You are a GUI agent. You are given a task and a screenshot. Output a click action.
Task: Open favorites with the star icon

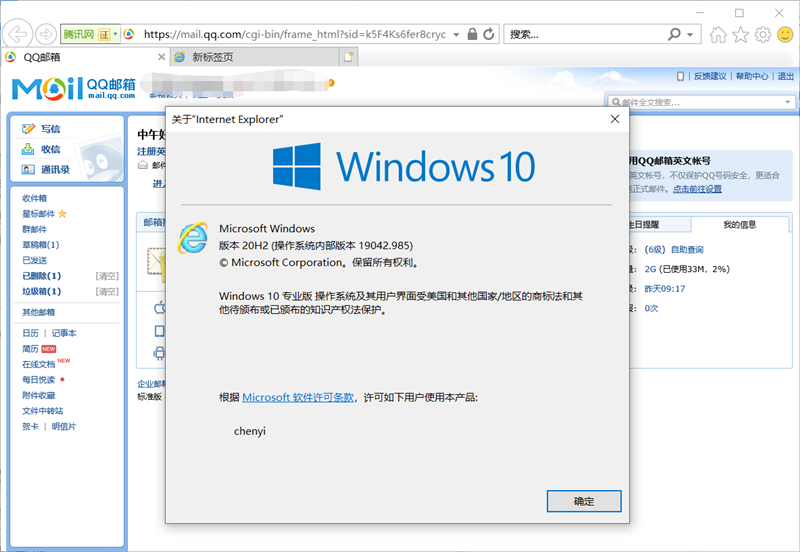[740, 35]
